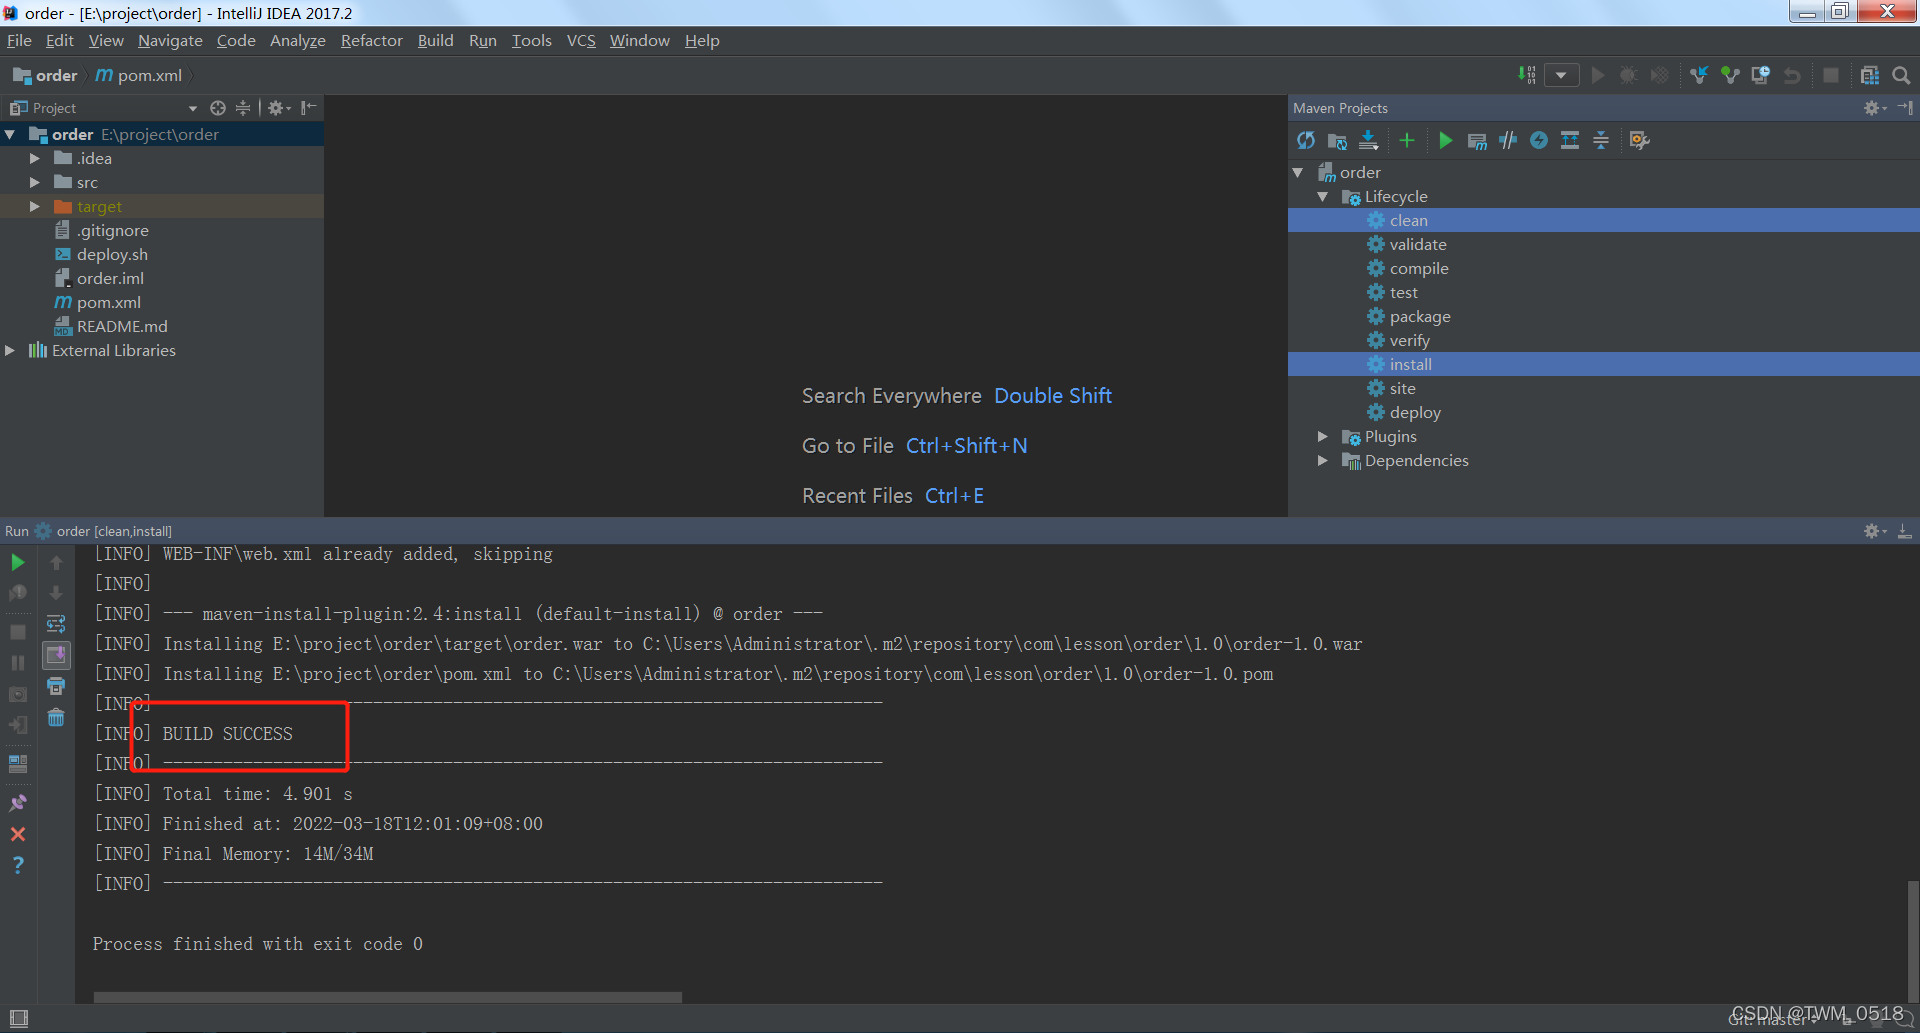Open Run panel help question mark
Screen dimensions: 1920x1033
pyautogui.click(x=18, y=865)
